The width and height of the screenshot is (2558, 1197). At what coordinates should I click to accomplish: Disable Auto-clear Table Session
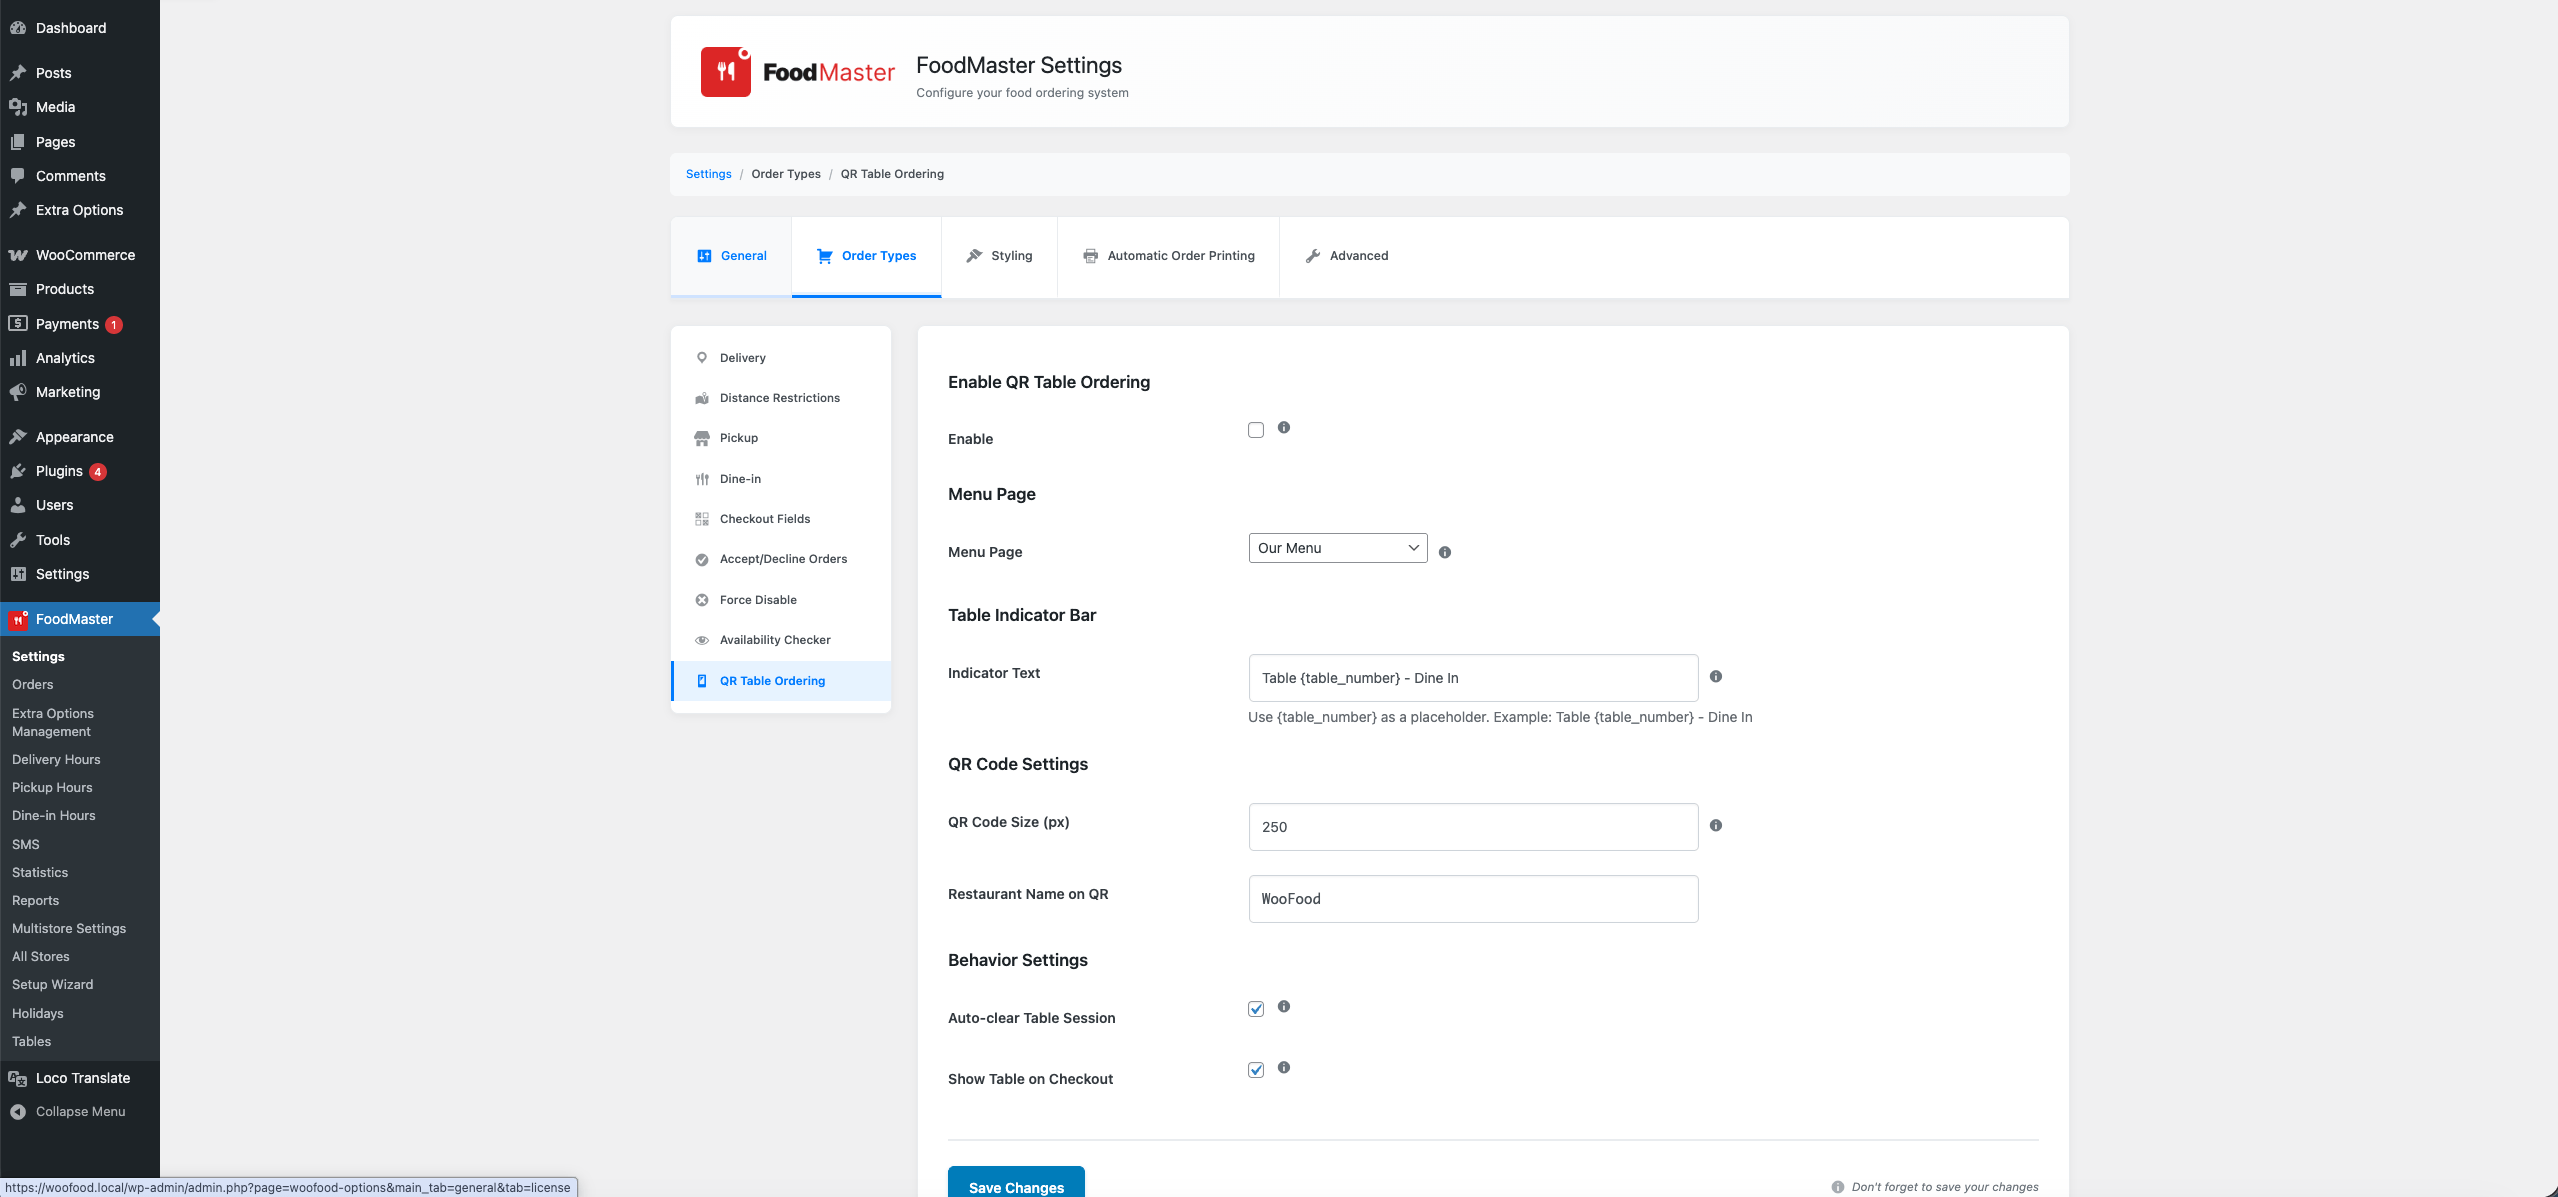(1255, 1009)
